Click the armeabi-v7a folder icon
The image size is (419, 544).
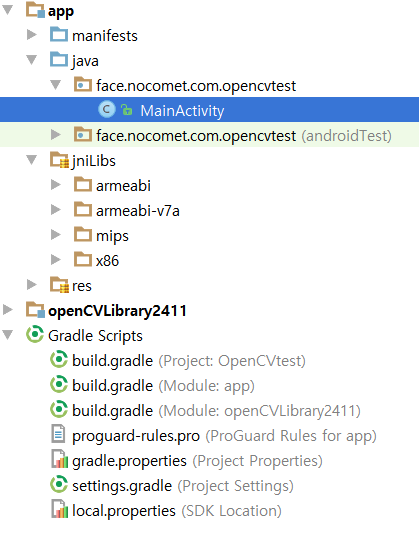pyautogui.click(x=83, y=209)
